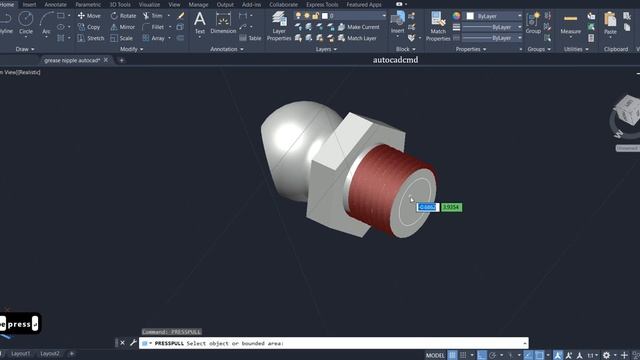Toggle ortho mode in status bar

[x=482, y=355]
